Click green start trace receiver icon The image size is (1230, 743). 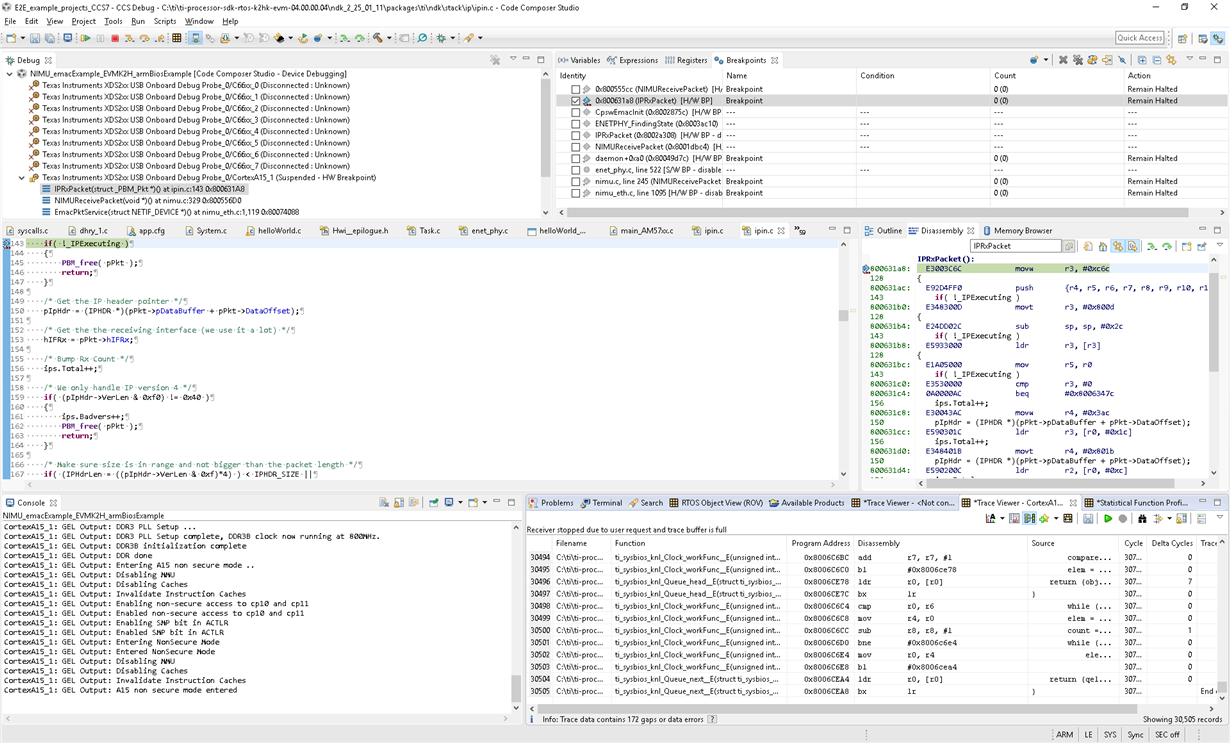pyautogui.click(x=1107, y=518)
